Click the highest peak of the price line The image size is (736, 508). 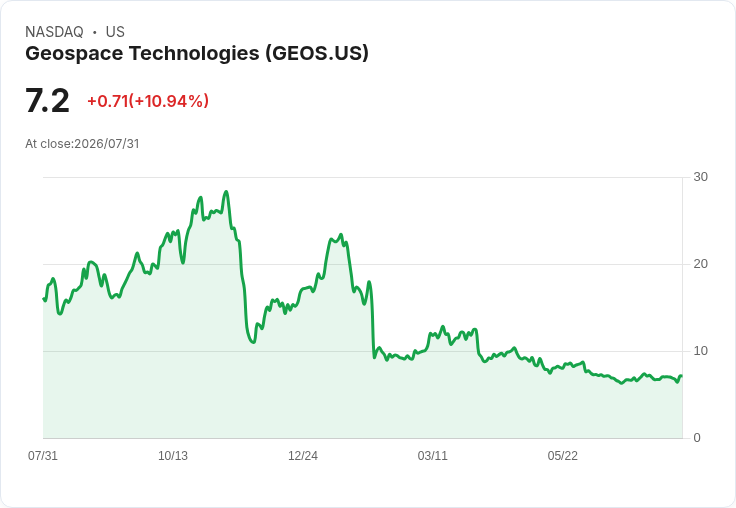(226, 192)
